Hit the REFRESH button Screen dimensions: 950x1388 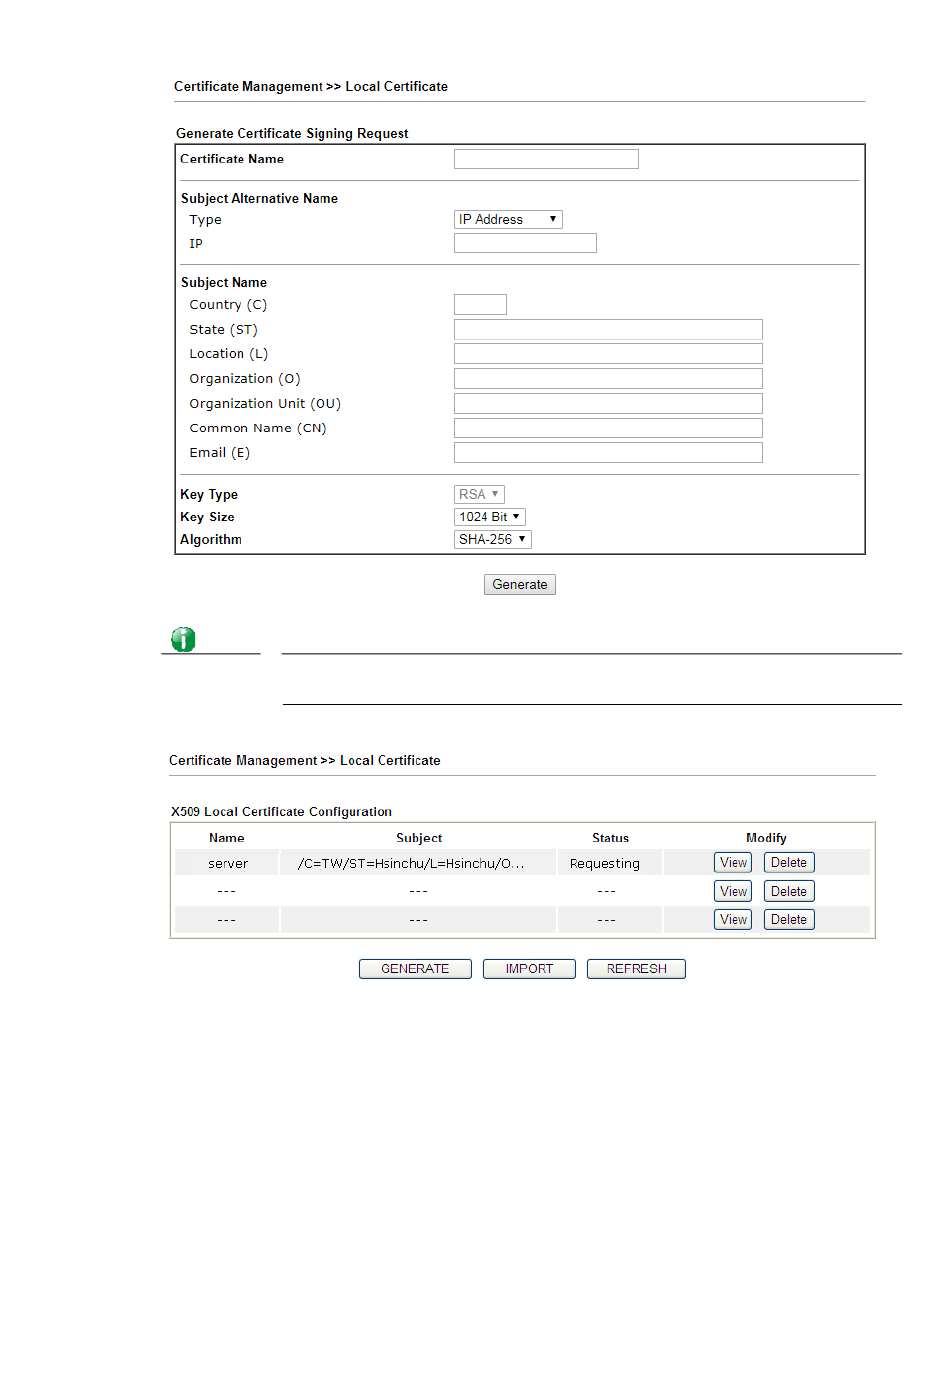click(636, 969)
